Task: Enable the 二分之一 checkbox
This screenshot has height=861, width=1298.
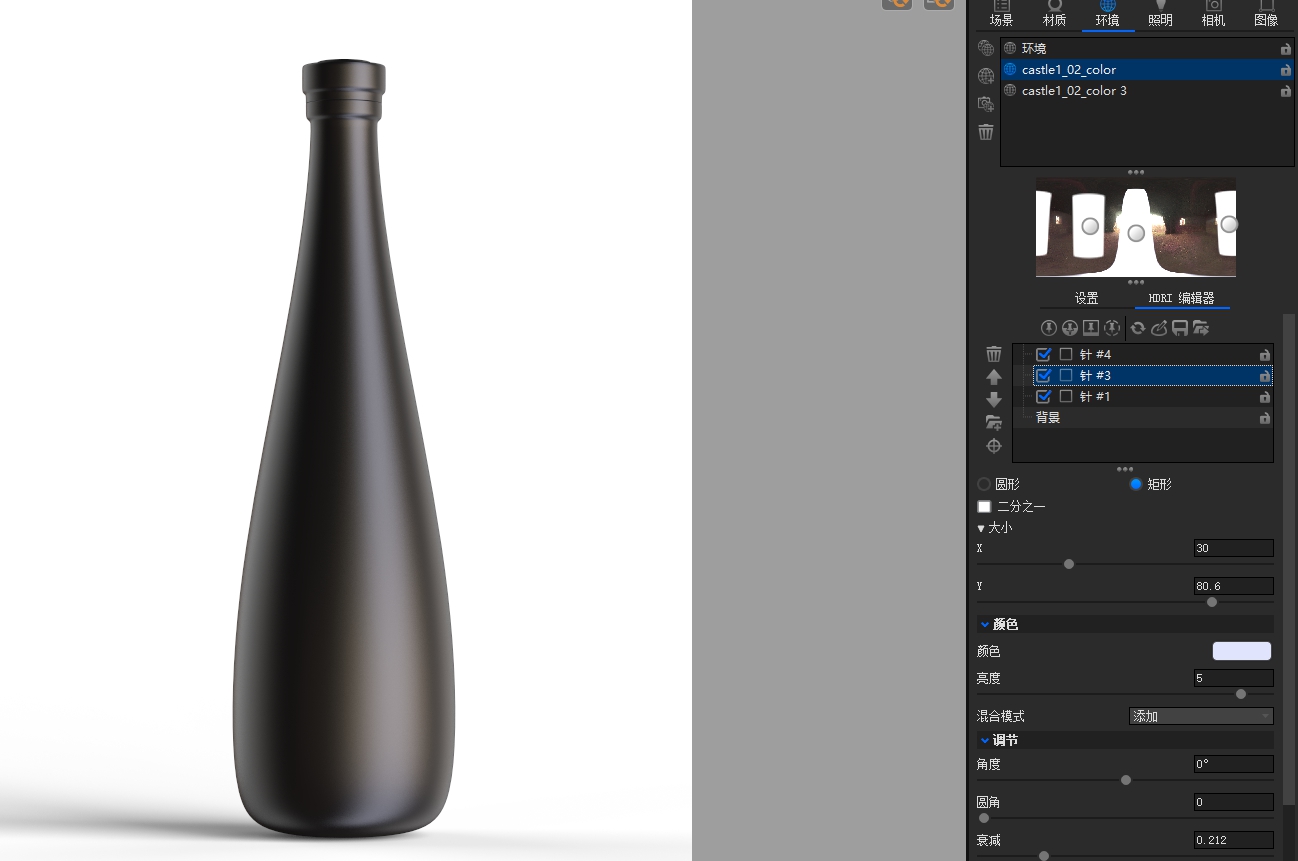Action: pos(984,506)
